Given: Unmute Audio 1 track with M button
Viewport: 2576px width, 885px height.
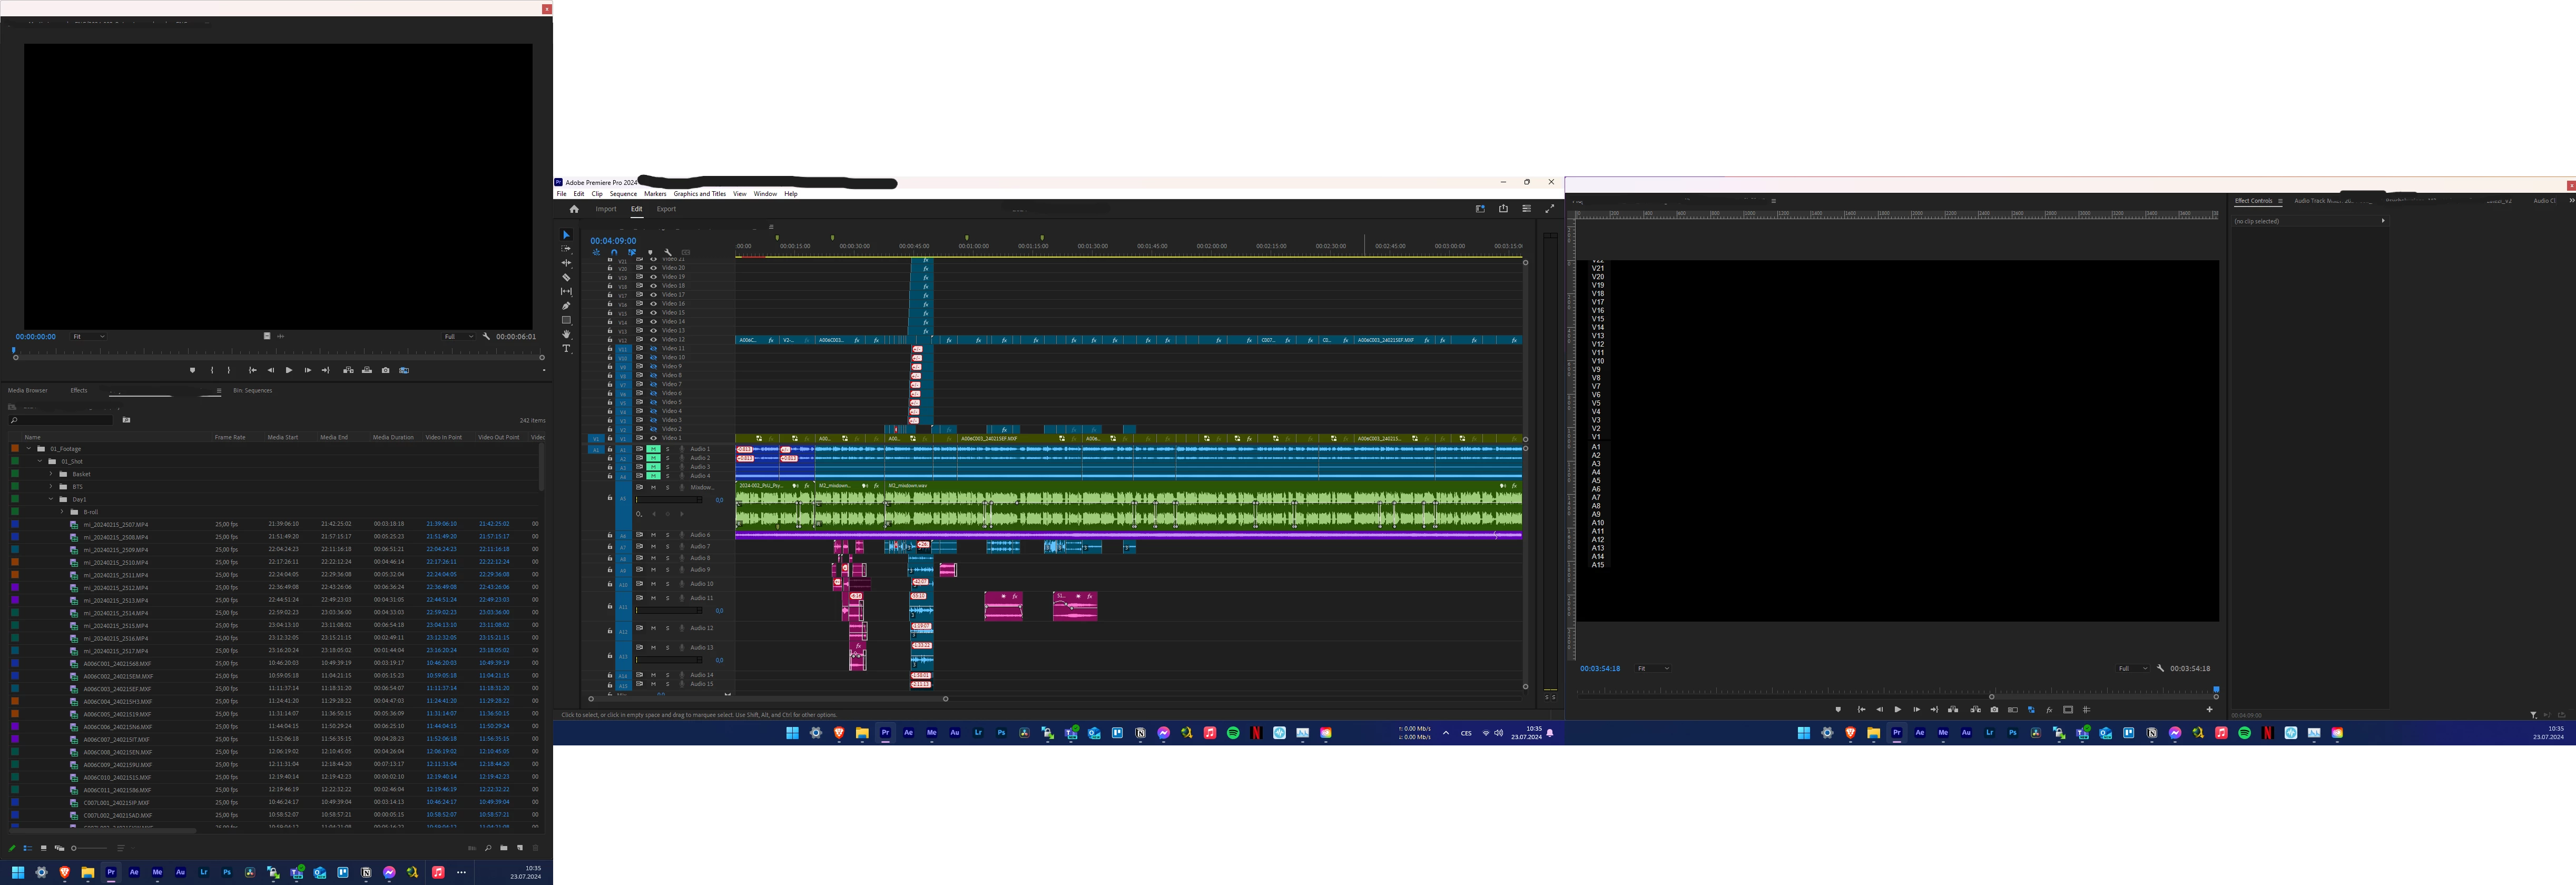Looking at the screenshot, I should click(653, 449).
